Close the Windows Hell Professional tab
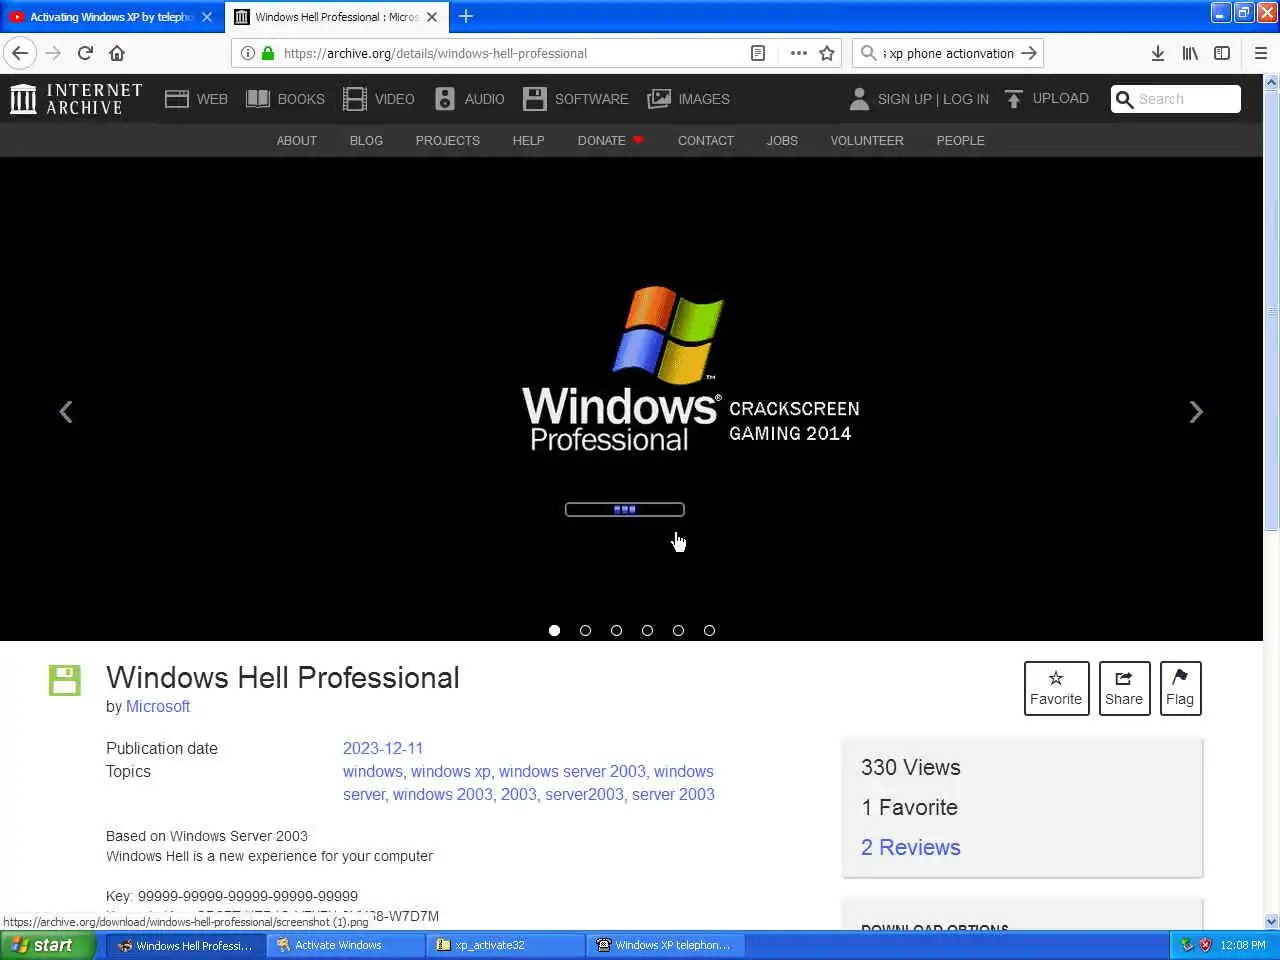1280x960 pixels. (x=432, y=17)
